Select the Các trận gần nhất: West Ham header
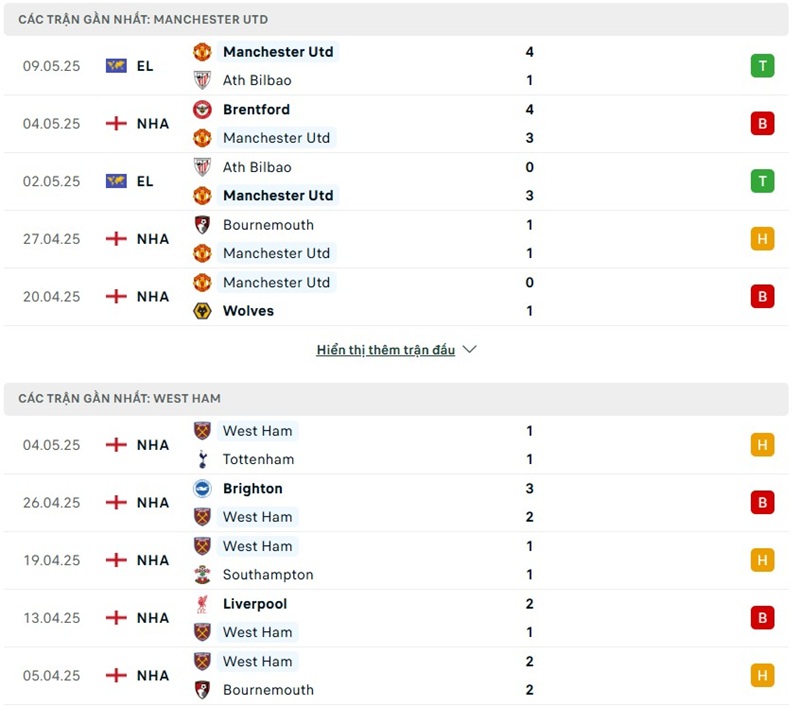 coord(119,398)
